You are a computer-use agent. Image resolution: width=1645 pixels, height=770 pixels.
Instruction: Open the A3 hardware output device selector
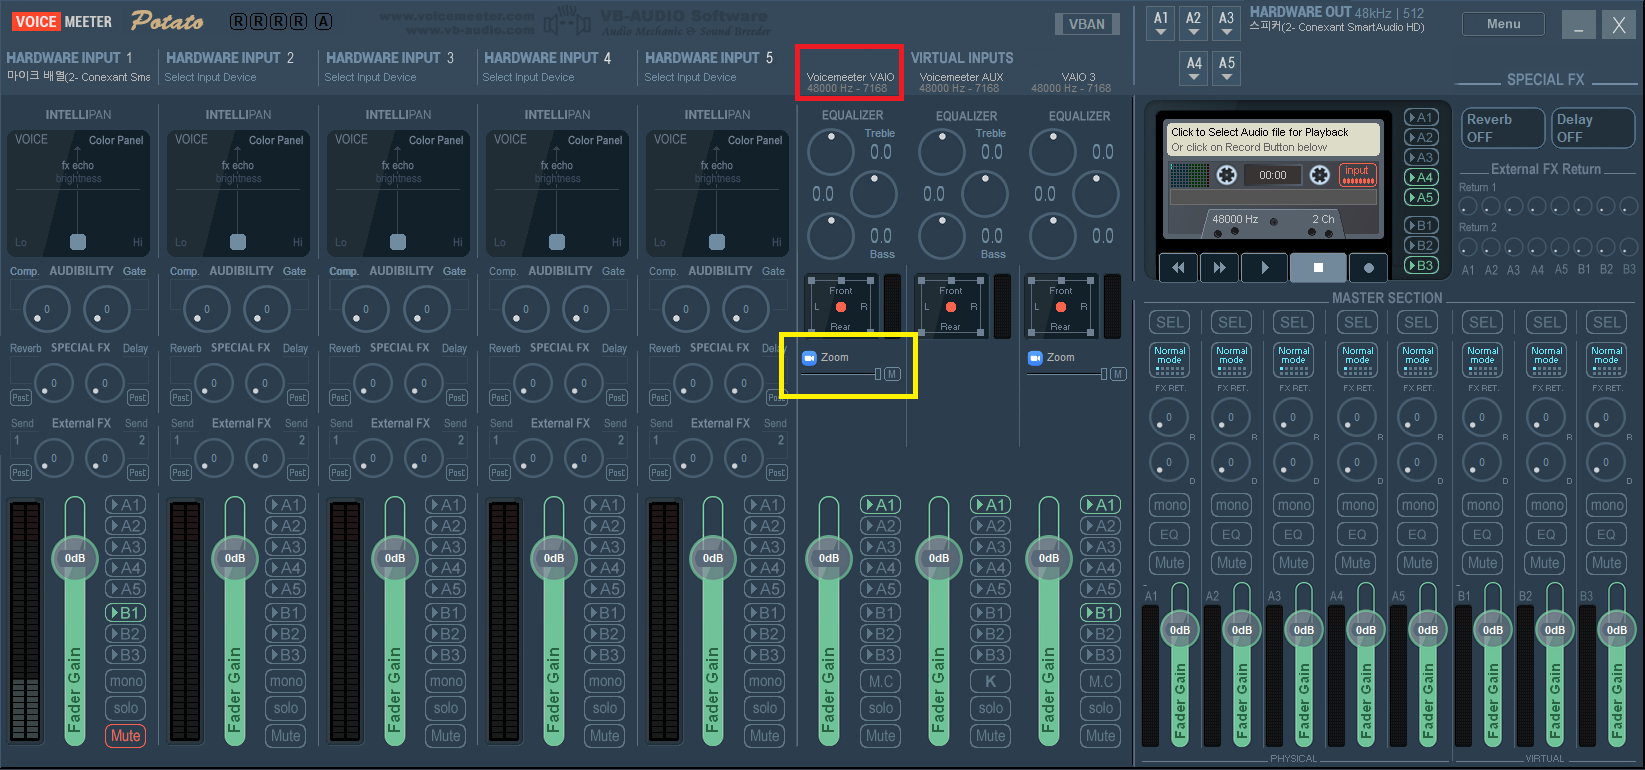(x=1226, y=23)
